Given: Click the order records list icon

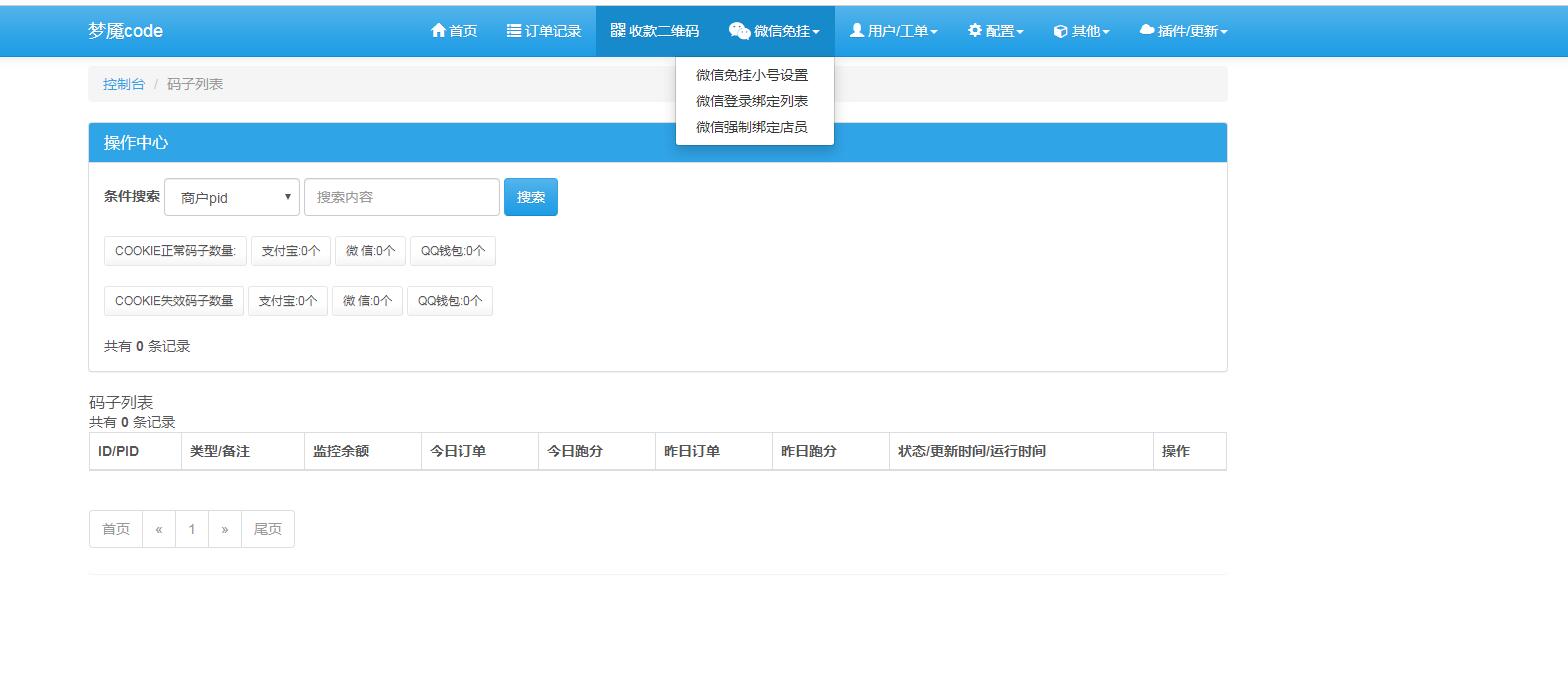Looking at the screenshot, I should [x=514, y=31].
